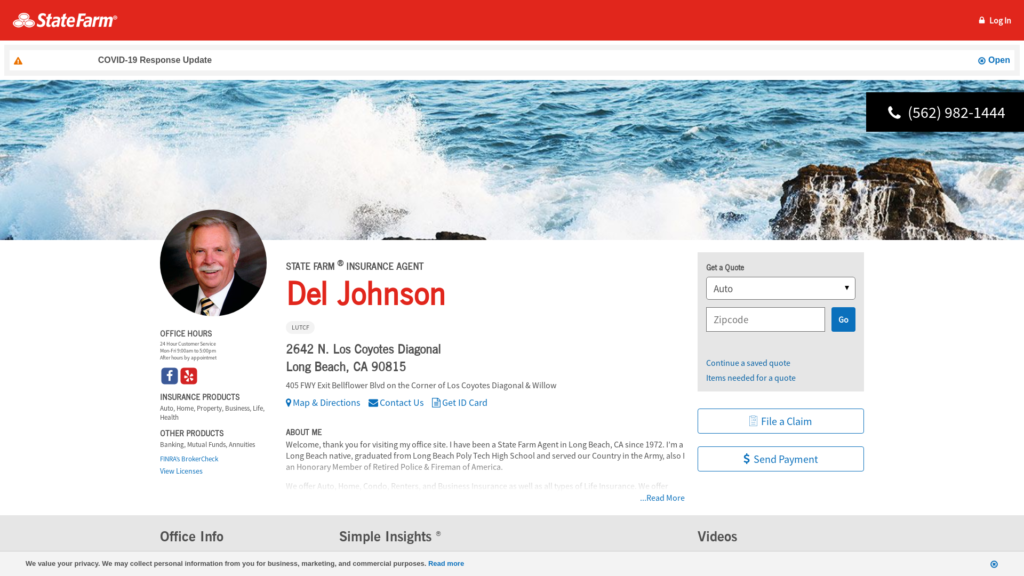Click Send Payment button
This screenshot has height=576, width=1024.
pos(780,459)
